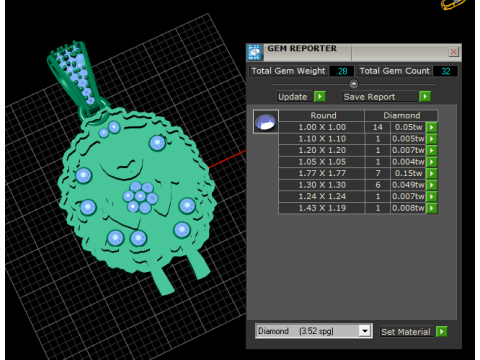Image resolution: width=480 pixels, height=360 pixels.
Task: Select the 1.30 X 1.30 gem row
Action: [352, 185]
